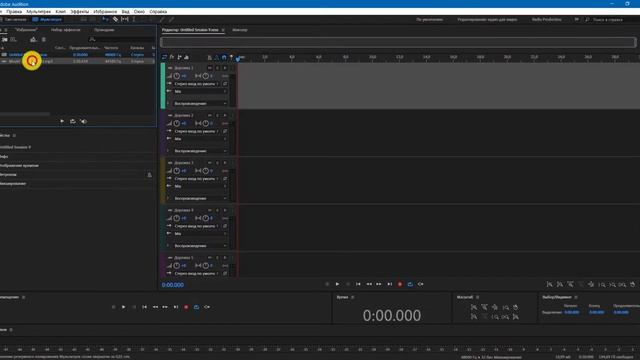This screenshot has height=360, width=640.
Task: Arm Дорожка 3 for record (R)
Action: tap(224, 163)
